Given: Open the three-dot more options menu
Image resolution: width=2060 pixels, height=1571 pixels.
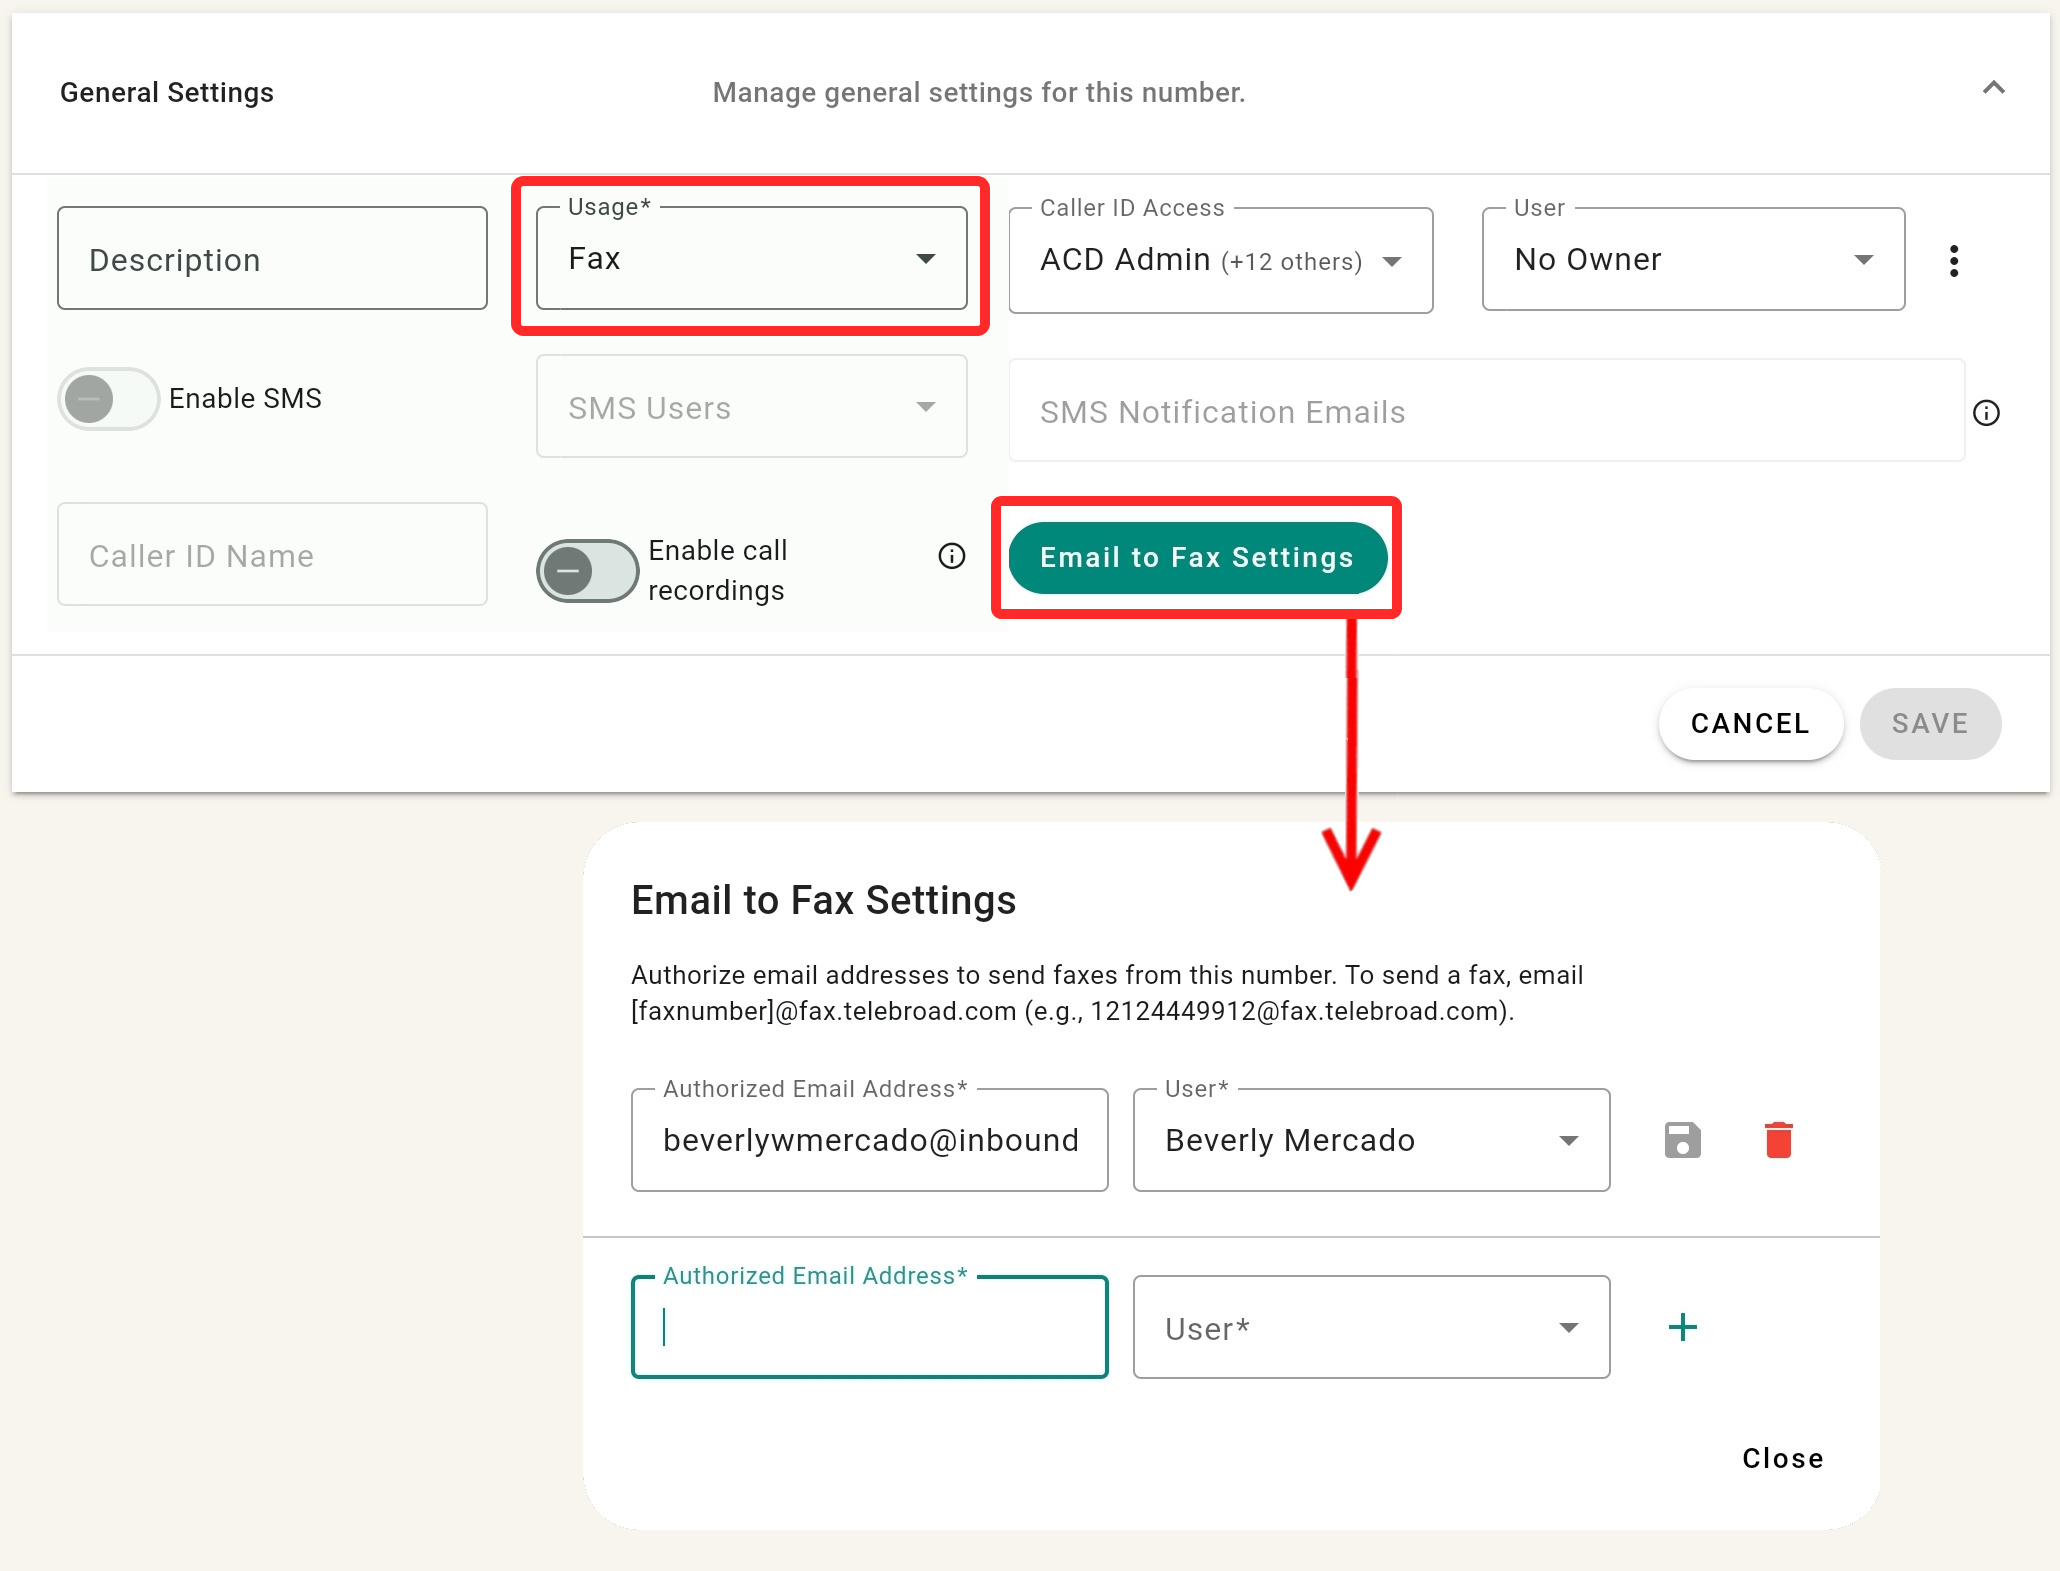Looking at the screenshot, I should point(1953,261).
